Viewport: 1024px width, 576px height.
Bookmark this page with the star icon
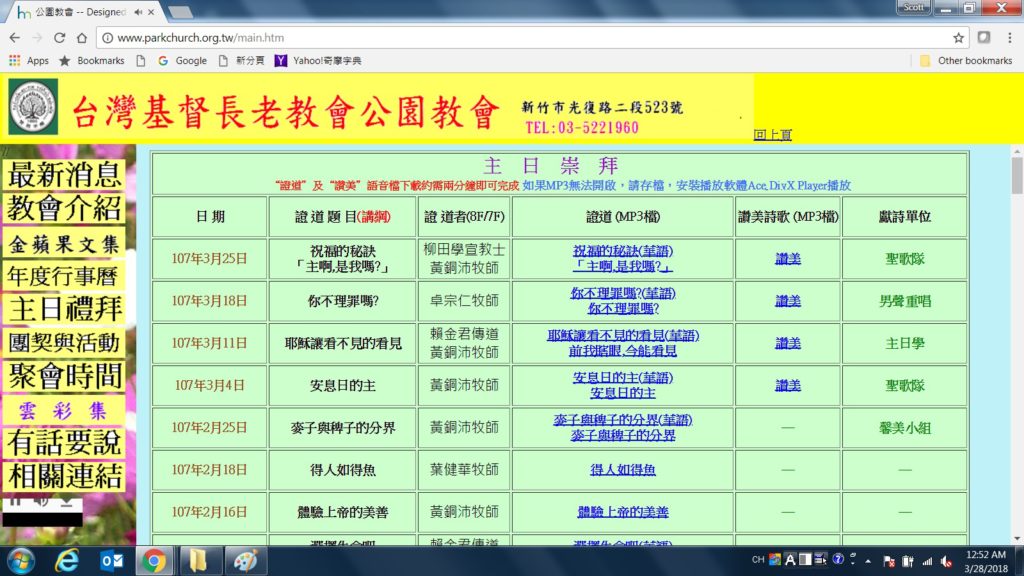(x=958, y=37)
